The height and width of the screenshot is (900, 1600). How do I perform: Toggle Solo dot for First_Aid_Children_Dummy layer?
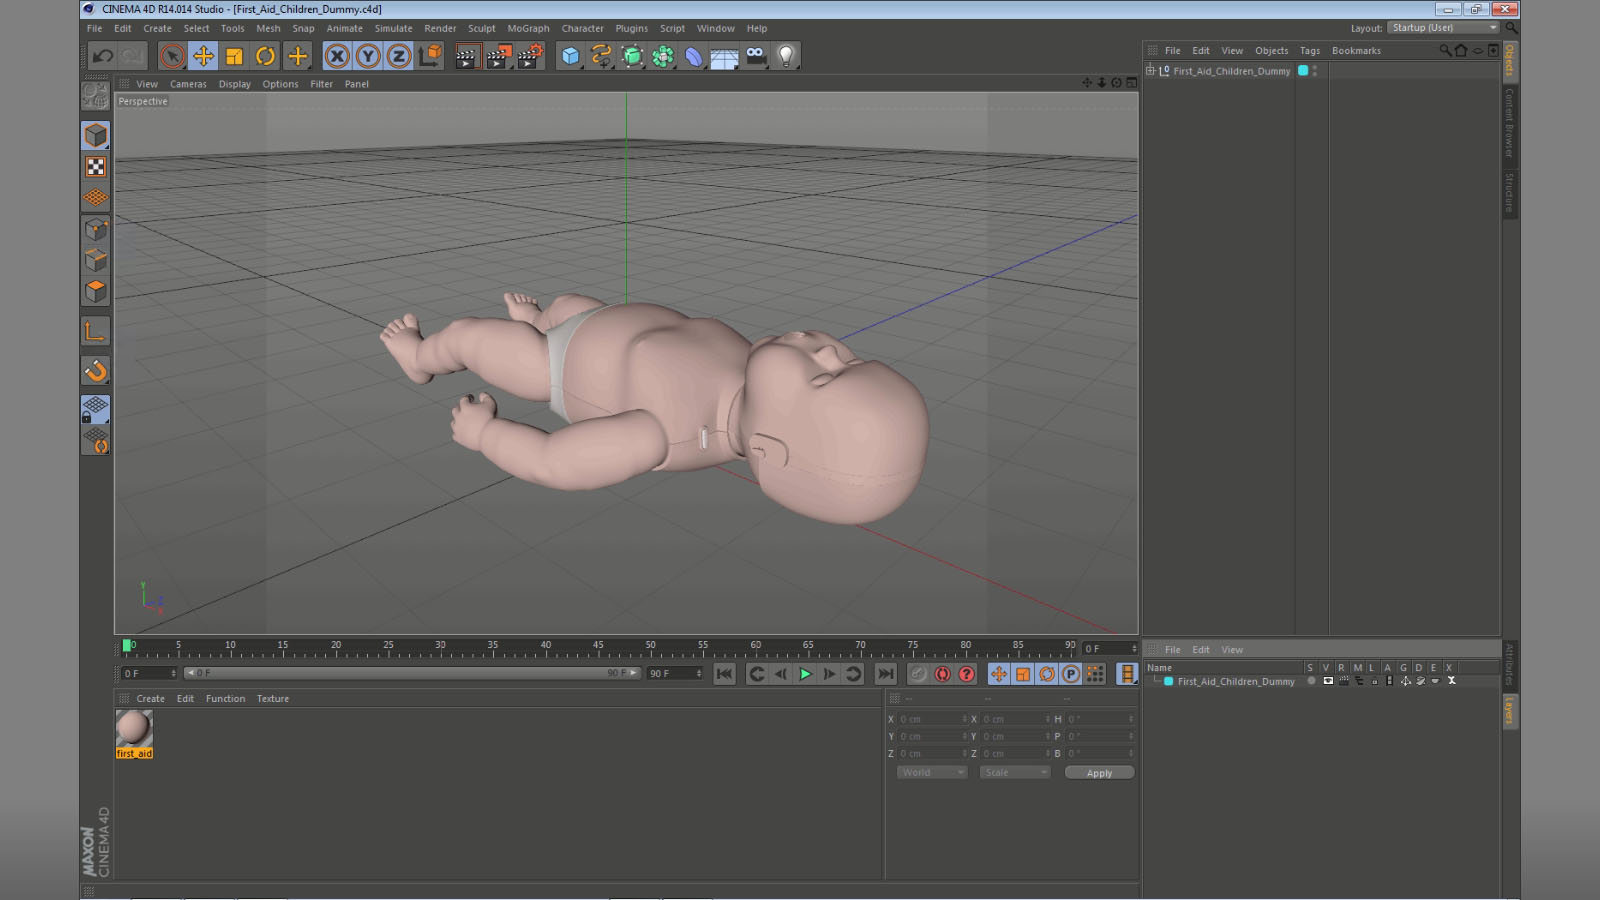(1311, 681)
